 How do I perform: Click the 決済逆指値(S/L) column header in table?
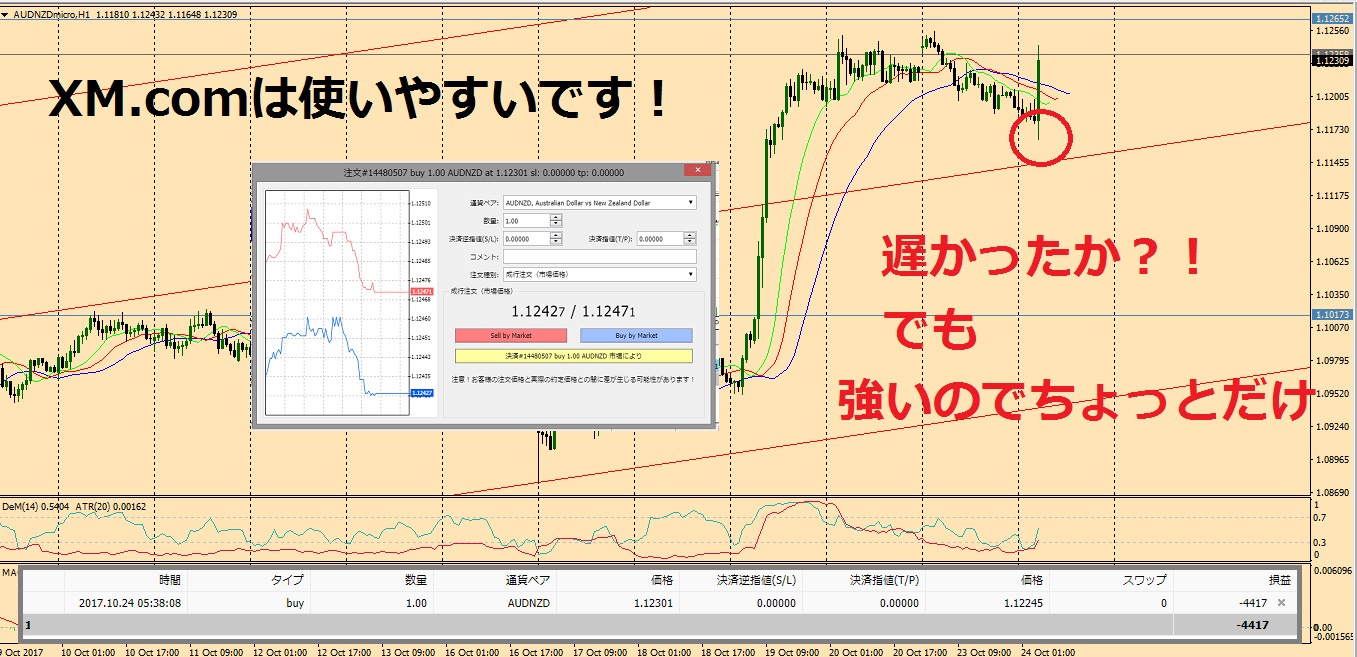756,580
